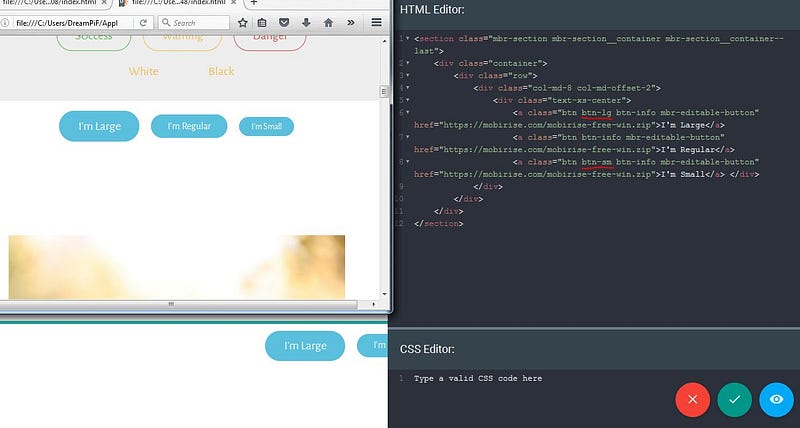This screenshot has height=428, width=800.
Task: Click the I'm Regular button
Action: [189, 126]
